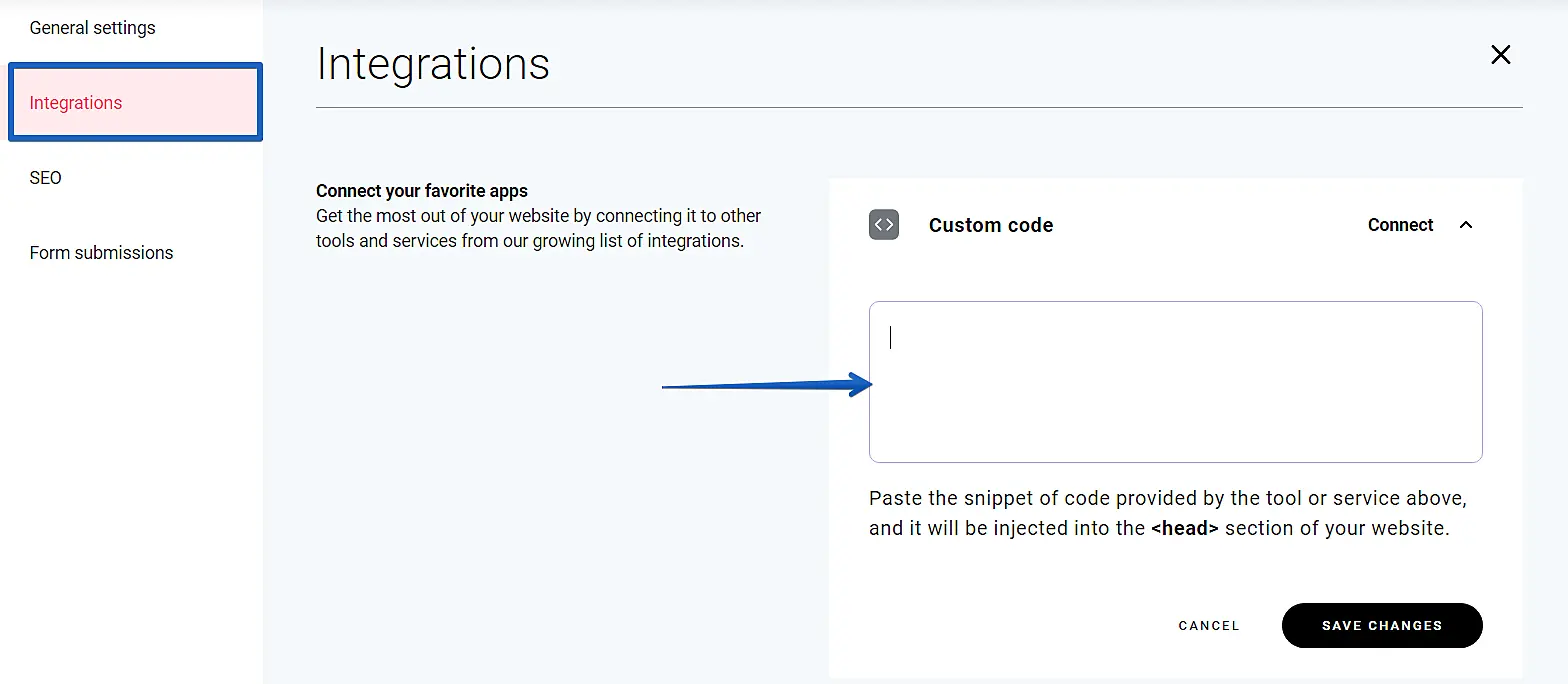Close the Integrations settings panel
Image resolution: width=1568 pixels, height=684 pixels.
(1500, 55)
